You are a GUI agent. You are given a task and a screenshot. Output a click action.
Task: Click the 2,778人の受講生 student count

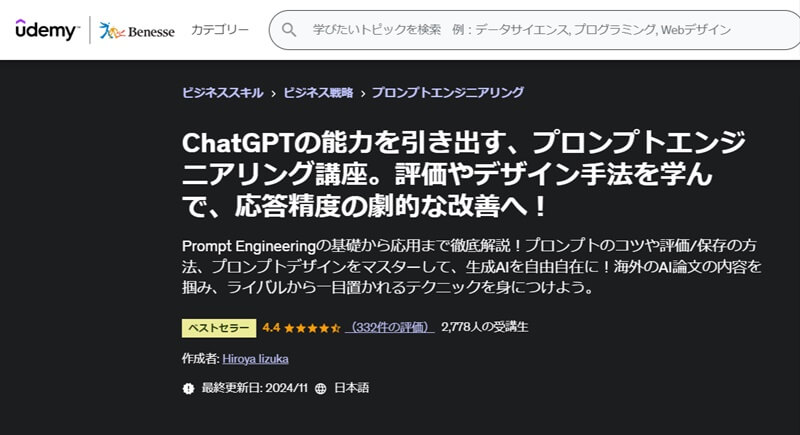click(484, 327)
